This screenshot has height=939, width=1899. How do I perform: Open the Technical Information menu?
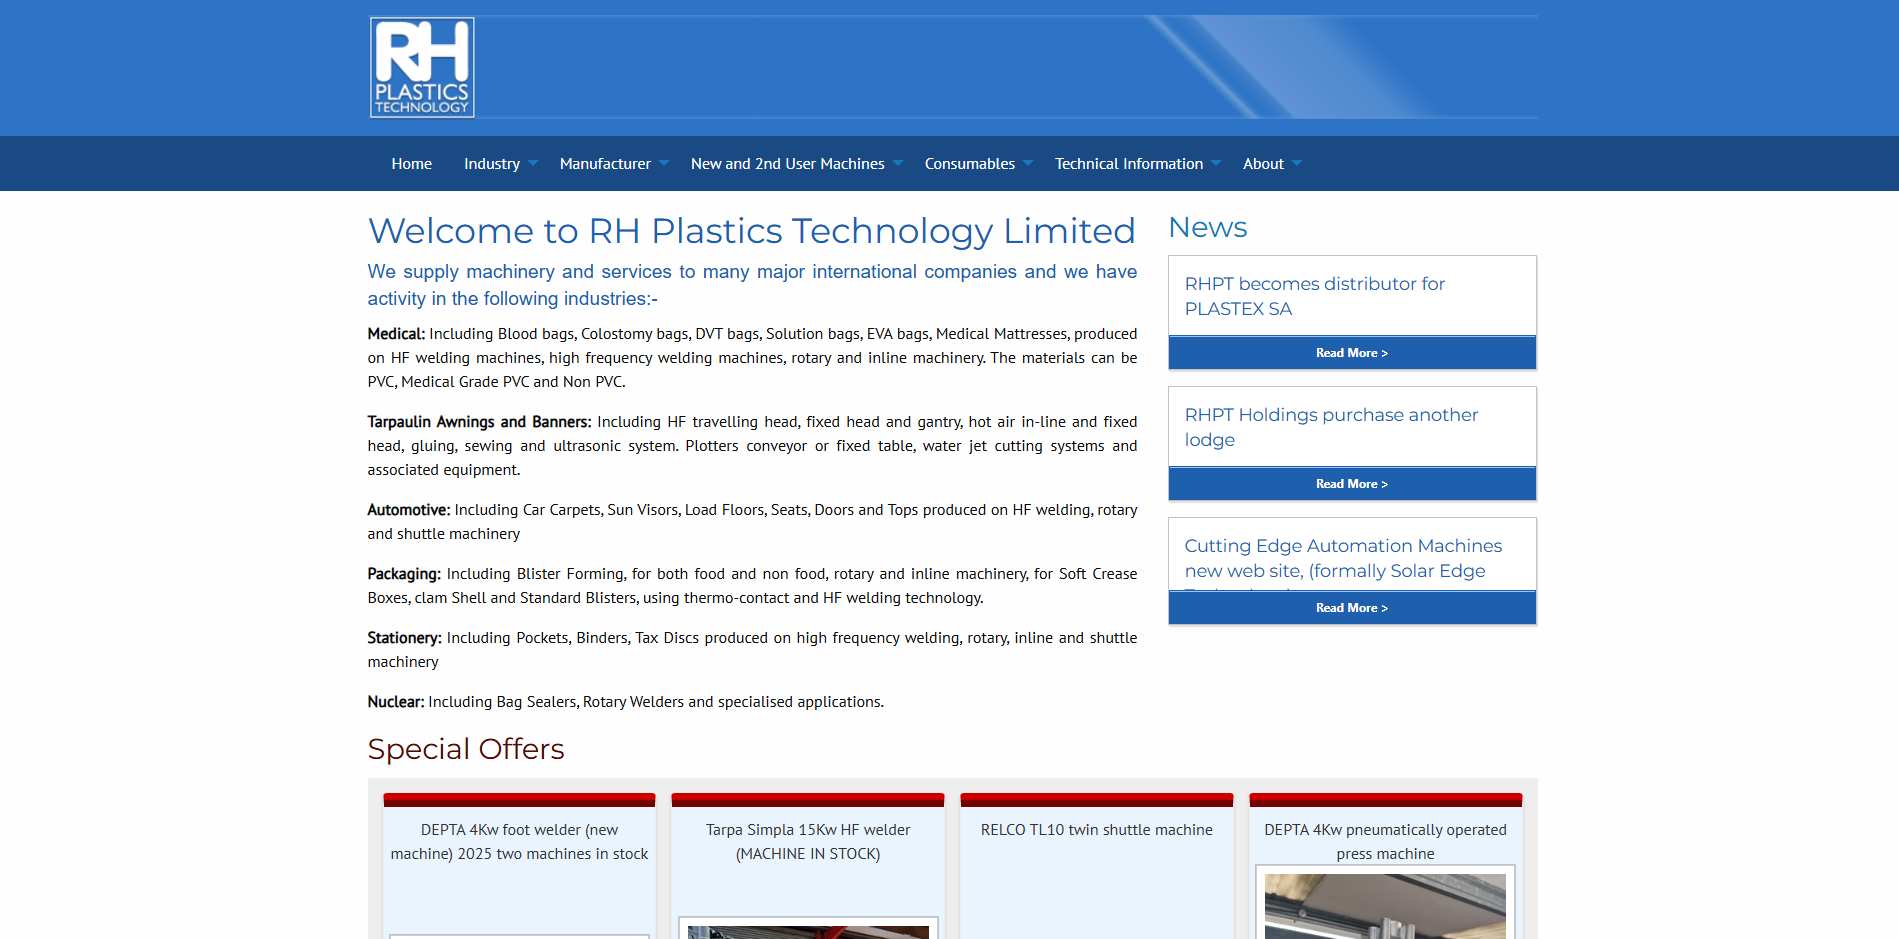click(x=1128, y=164)
